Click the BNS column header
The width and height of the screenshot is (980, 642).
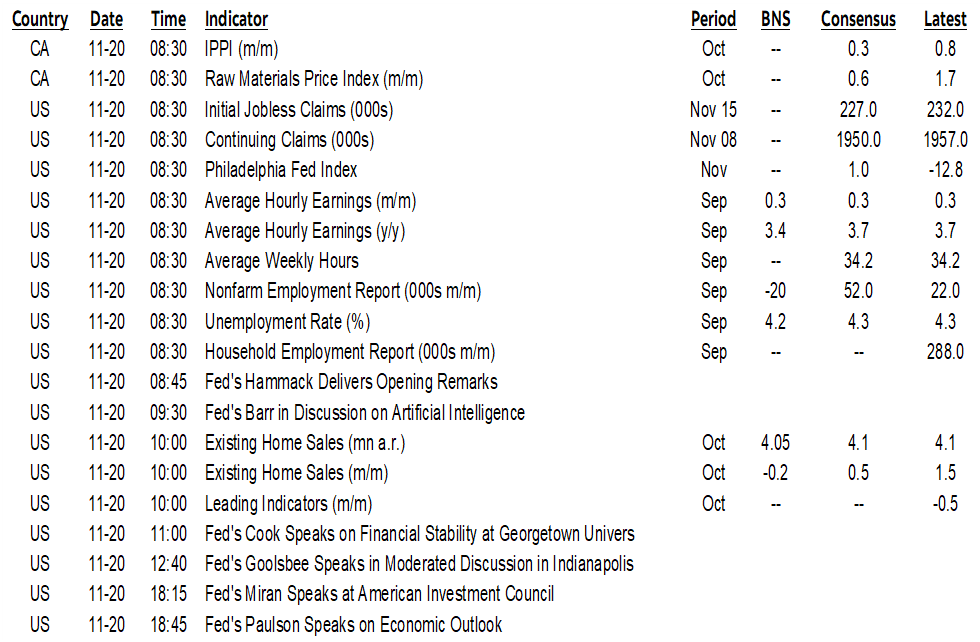click(775, 19)
